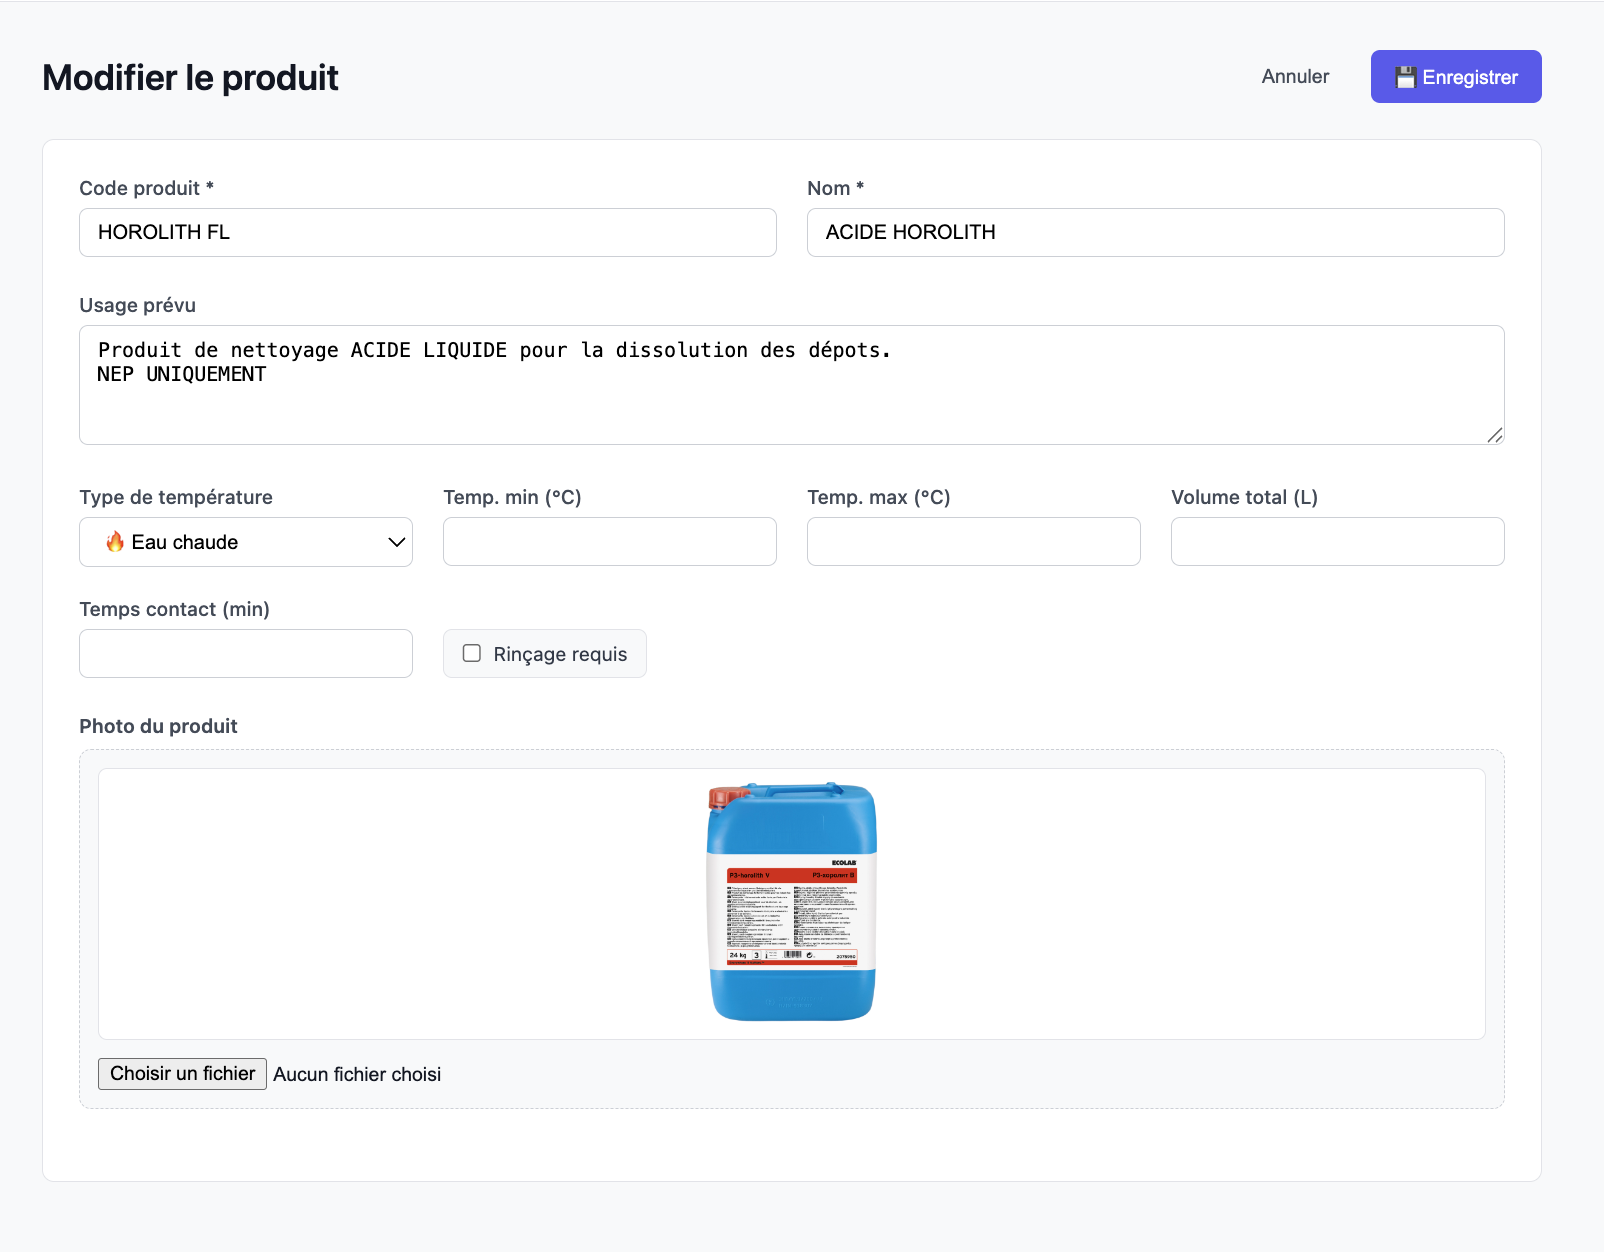The image size is (1604, 1252).
Task: Click the floppy disk icon on Enregistrer
Action: point(1405,78)
